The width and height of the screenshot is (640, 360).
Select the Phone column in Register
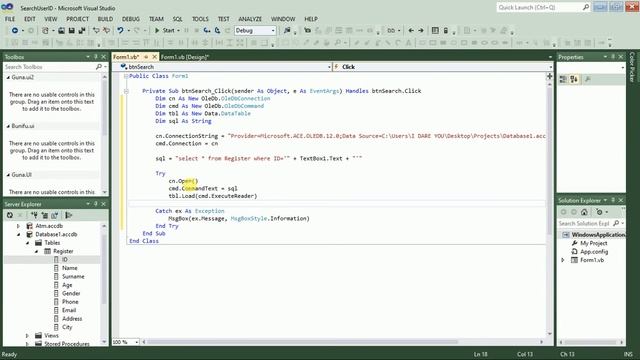point(70,302)
